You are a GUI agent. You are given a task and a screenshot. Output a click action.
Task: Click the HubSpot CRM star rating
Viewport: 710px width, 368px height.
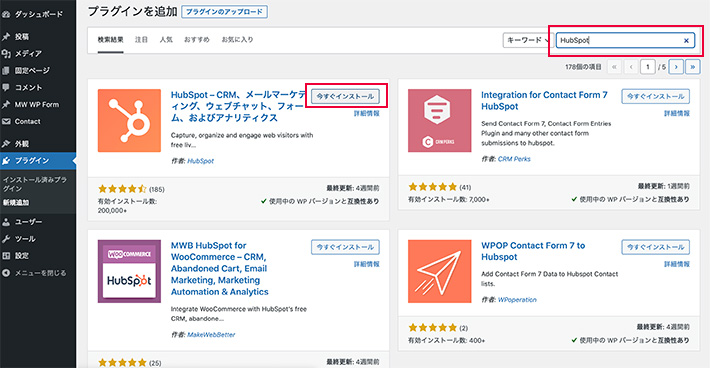coord(122,189)
